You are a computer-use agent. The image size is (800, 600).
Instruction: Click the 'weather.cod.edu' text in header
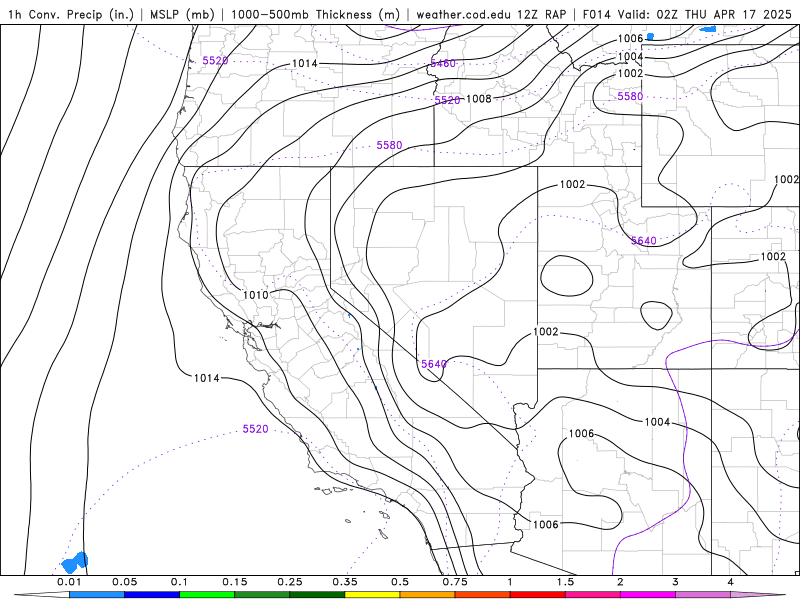pyautogui.click(x=463, y=14)
